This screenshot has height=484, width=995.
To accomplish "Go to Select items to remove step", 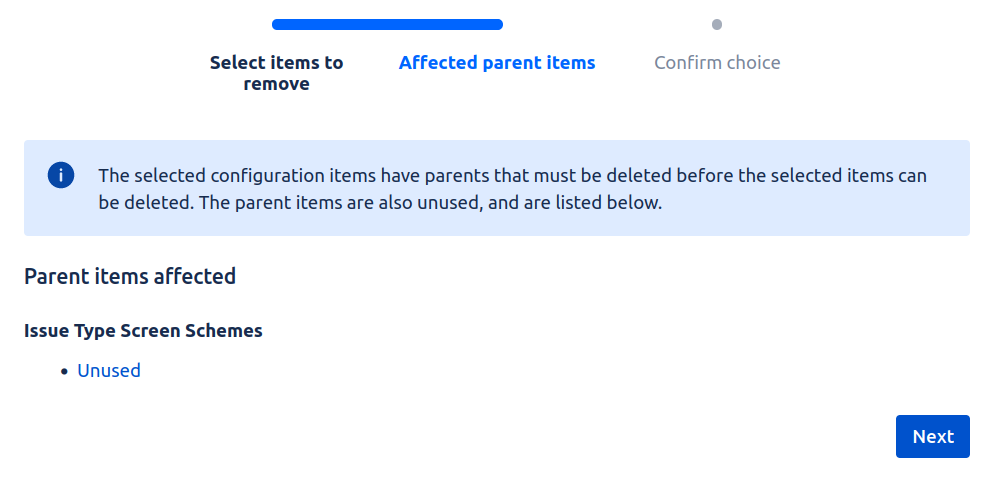I will click(276, 73).
